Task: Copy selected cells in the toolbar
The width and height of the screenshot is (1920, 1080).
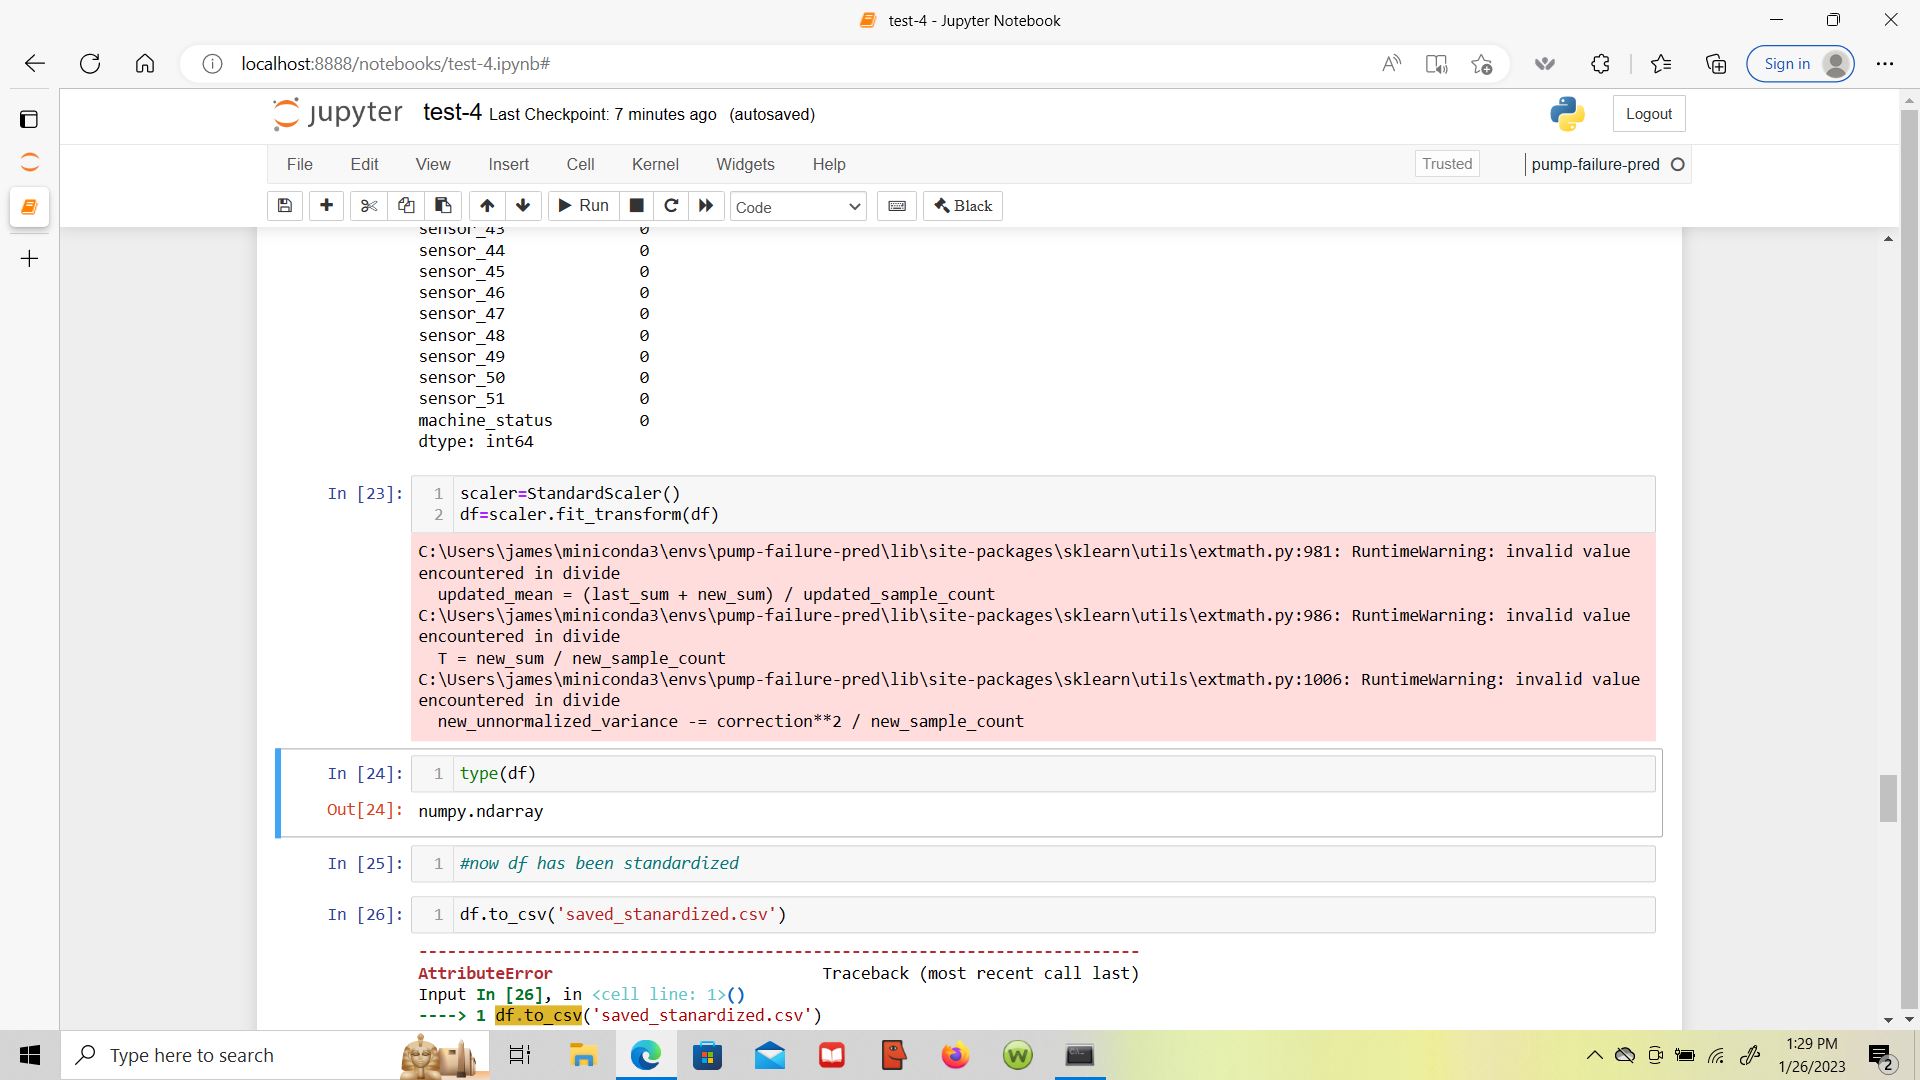Action: pos(406,206)
